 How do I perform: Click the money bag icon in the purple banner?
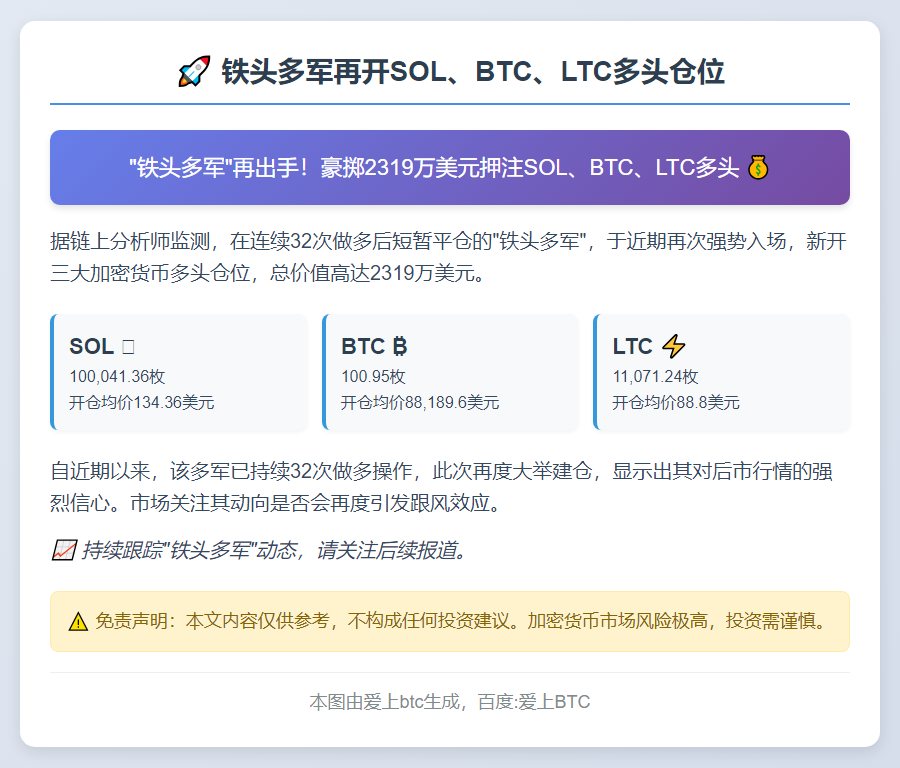pyautogui.click(x=759, y=168)
